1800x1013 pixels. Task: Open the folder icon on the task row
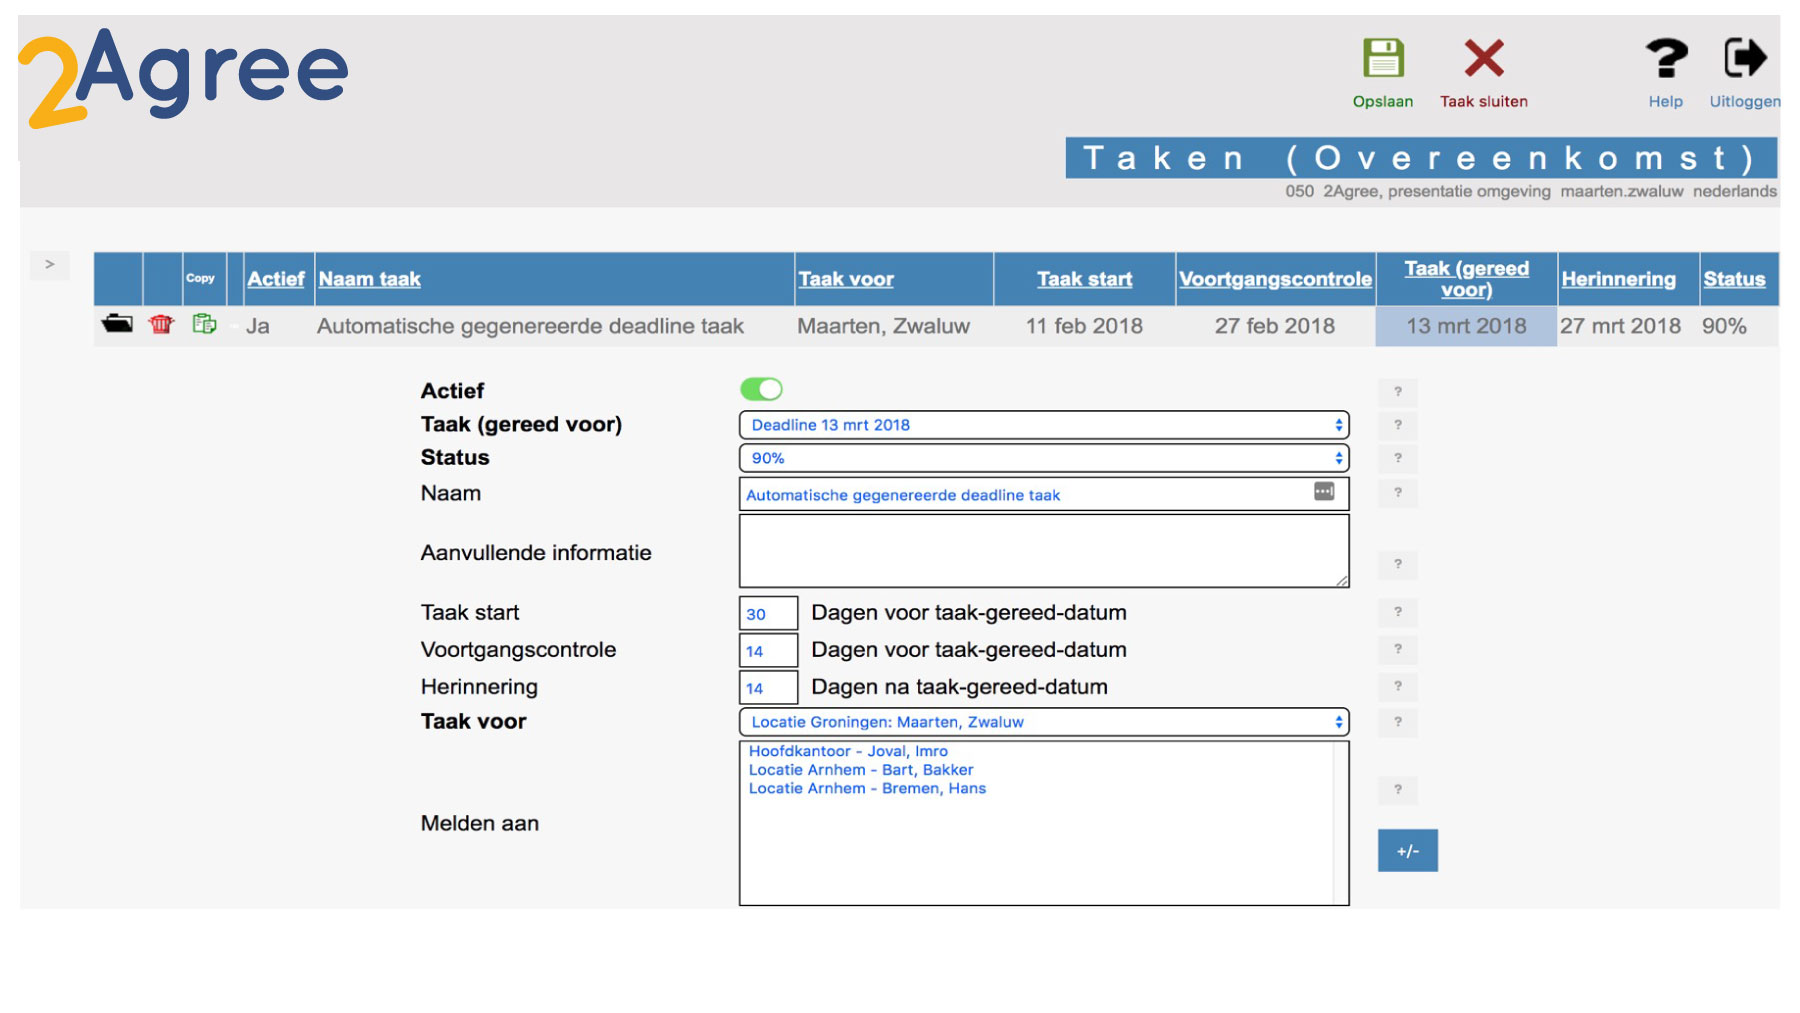pyautogui.click(x=117, y=324)
